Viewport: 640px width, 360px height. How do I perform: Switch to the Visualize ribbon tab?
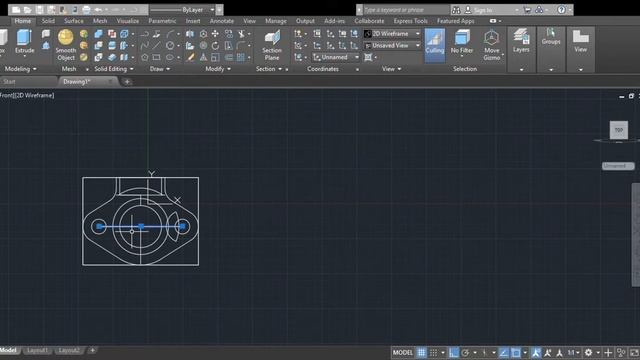[x=128, y=21]
